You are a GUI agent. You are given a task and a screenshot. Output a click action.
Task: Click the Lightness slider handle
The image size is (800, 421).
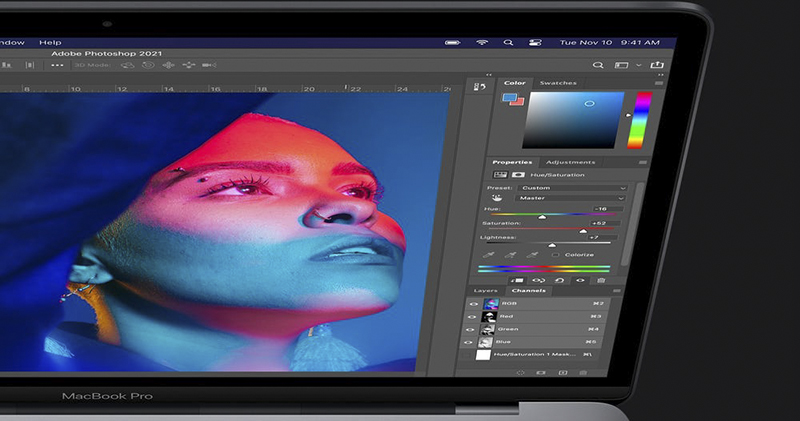coord(552,245)
